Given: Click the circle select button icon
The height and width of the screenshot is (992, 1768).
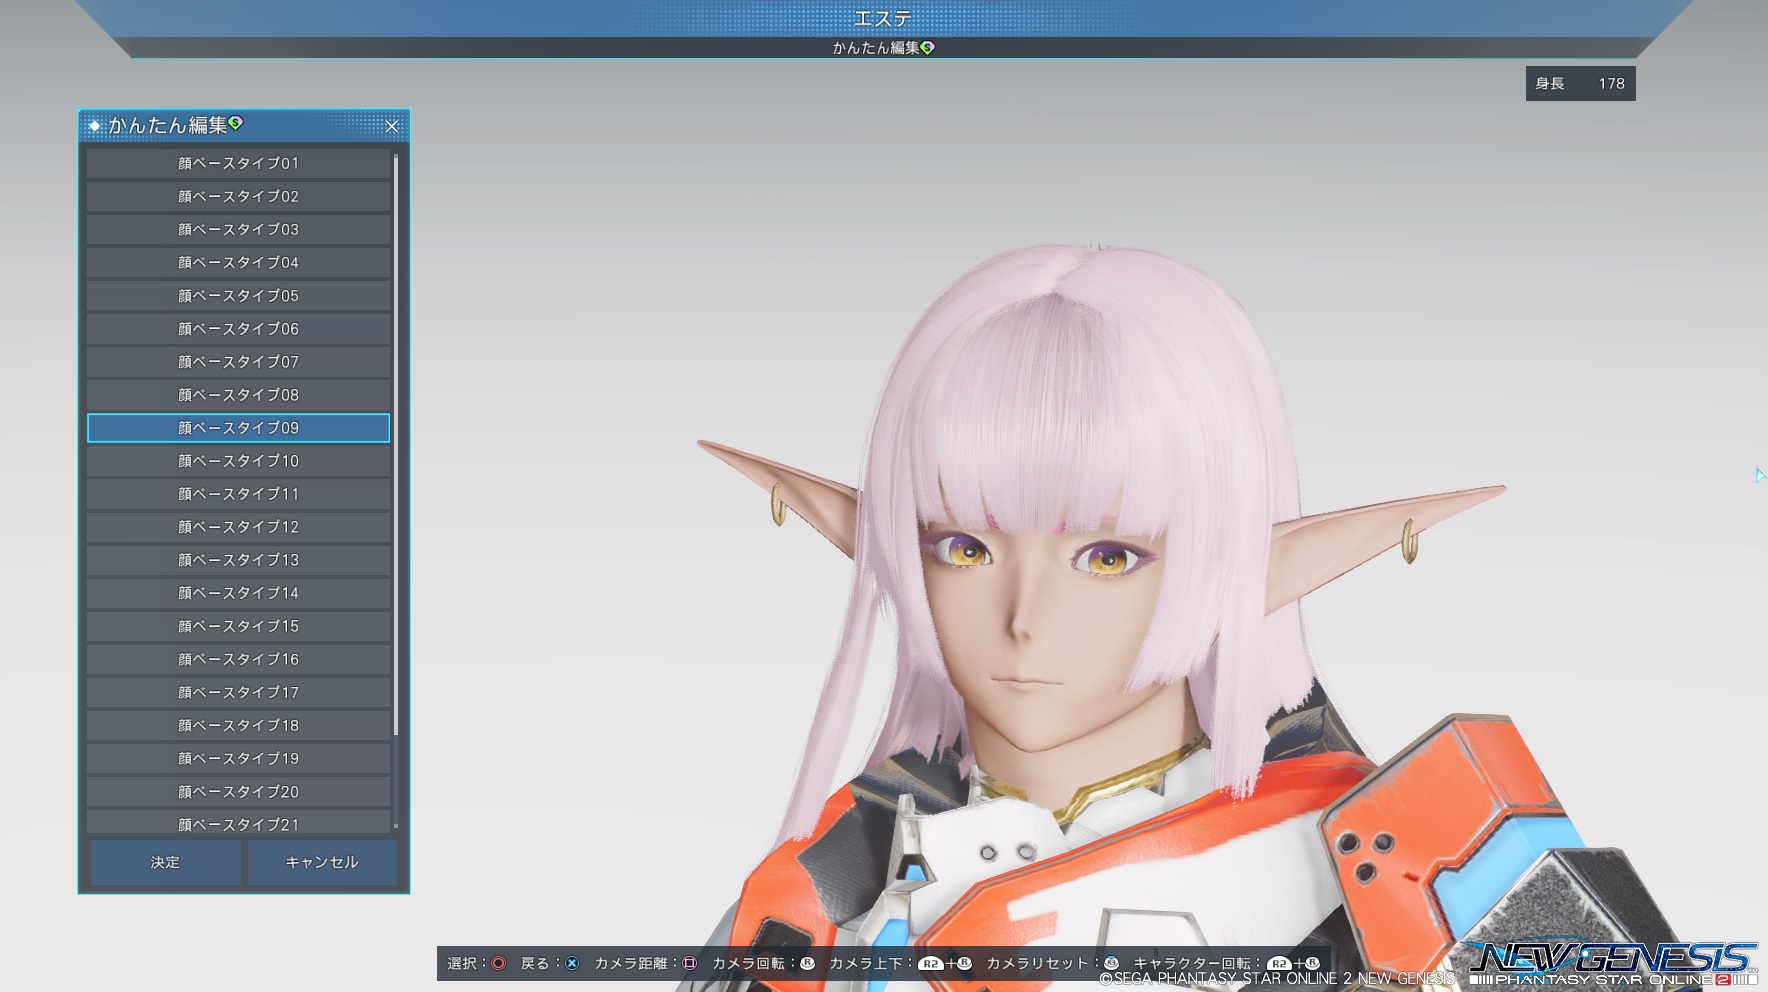Looking at the screenshot, I should (x=498, y=963).
